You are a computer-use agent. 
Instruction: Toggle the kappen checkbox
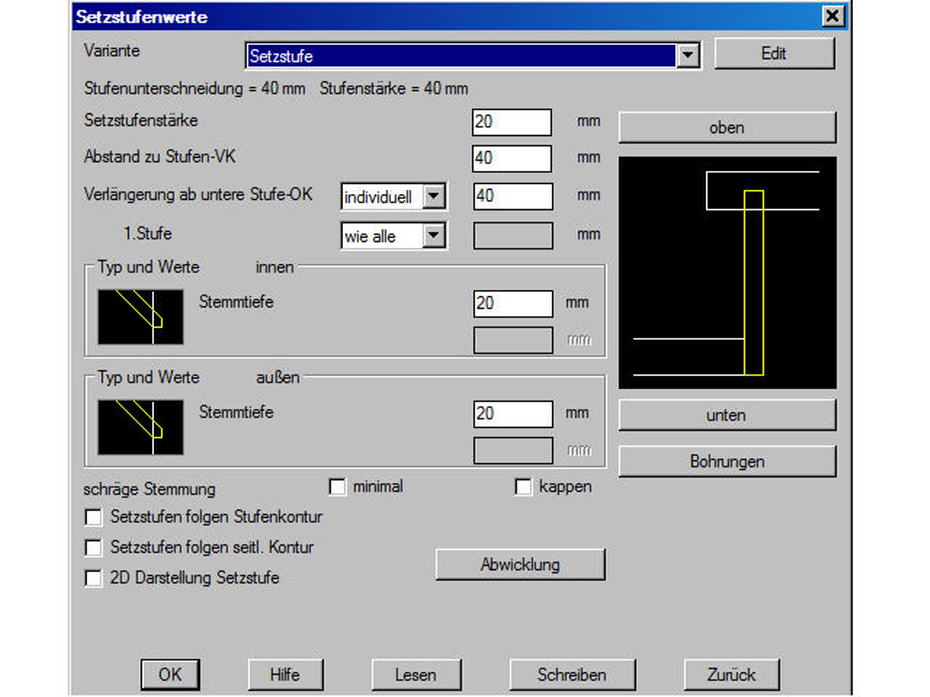coord(523,487)
